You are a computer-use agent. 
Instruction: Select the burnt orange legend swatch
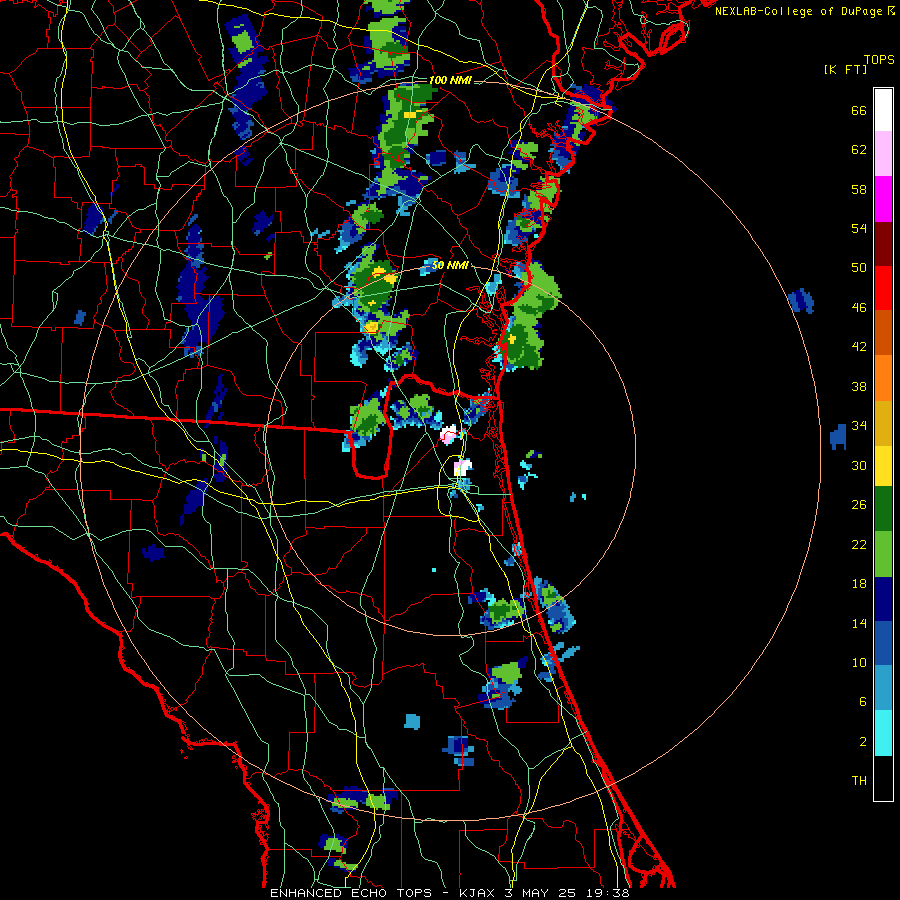pos(883,332)
